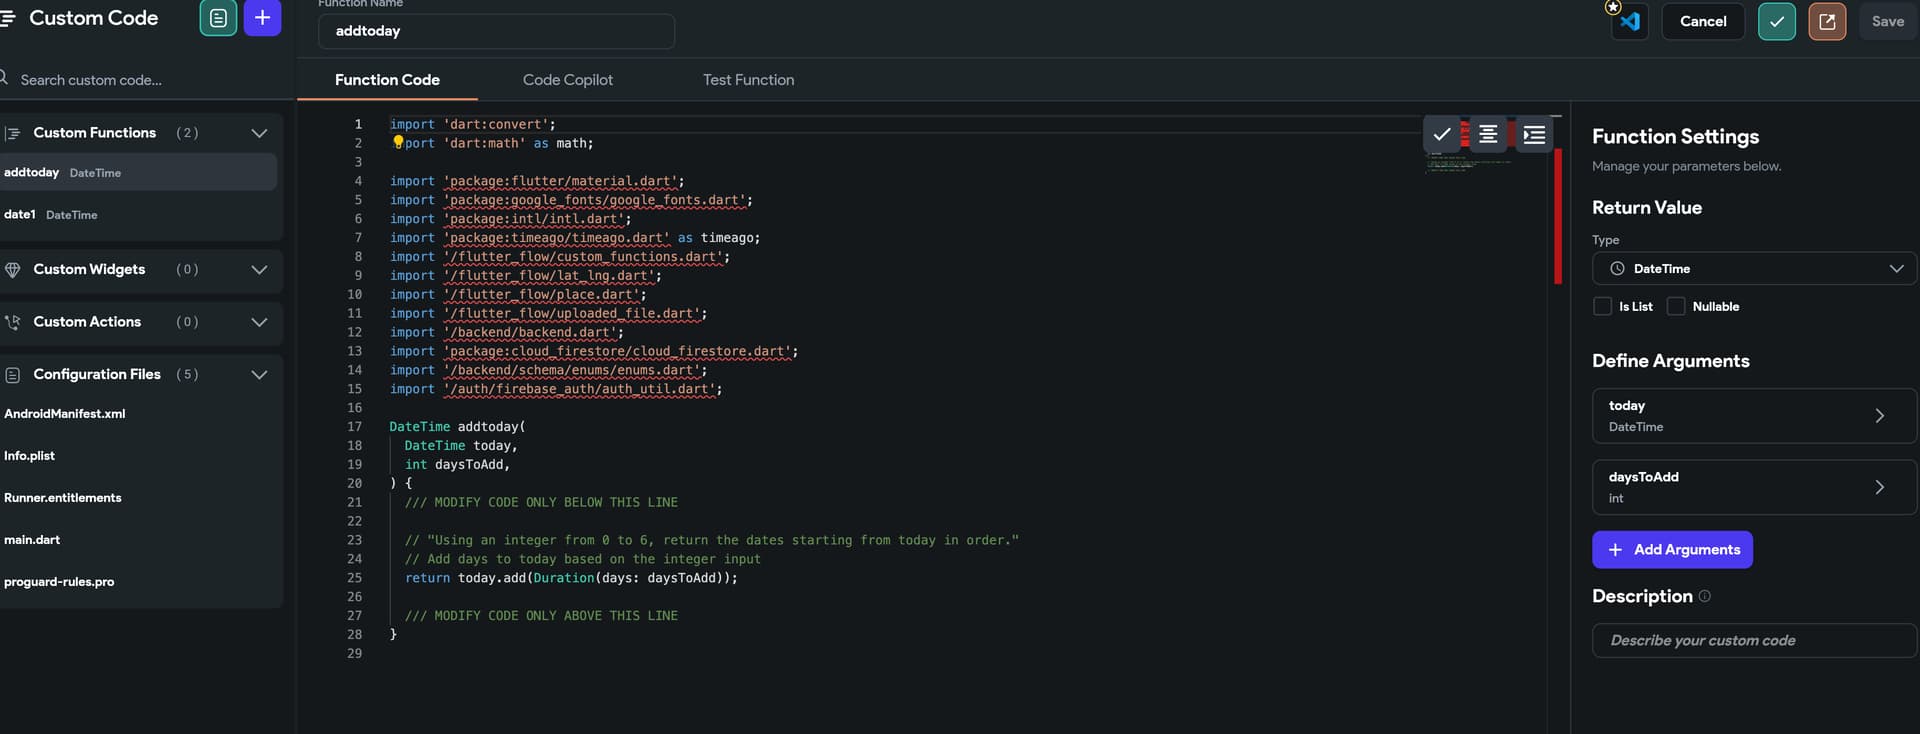The width and height of the screenshot is (1920, 734).
Task: Click the editor checkmark validate icon
Action: point(1442,134)
